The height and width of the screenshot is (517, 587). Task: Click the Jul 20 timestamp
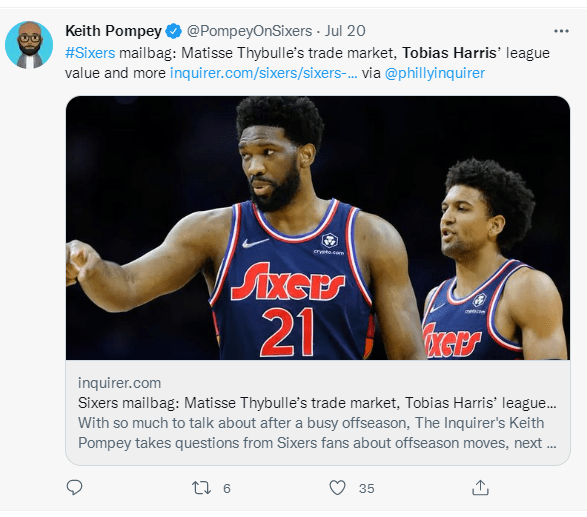pos(345,31)
